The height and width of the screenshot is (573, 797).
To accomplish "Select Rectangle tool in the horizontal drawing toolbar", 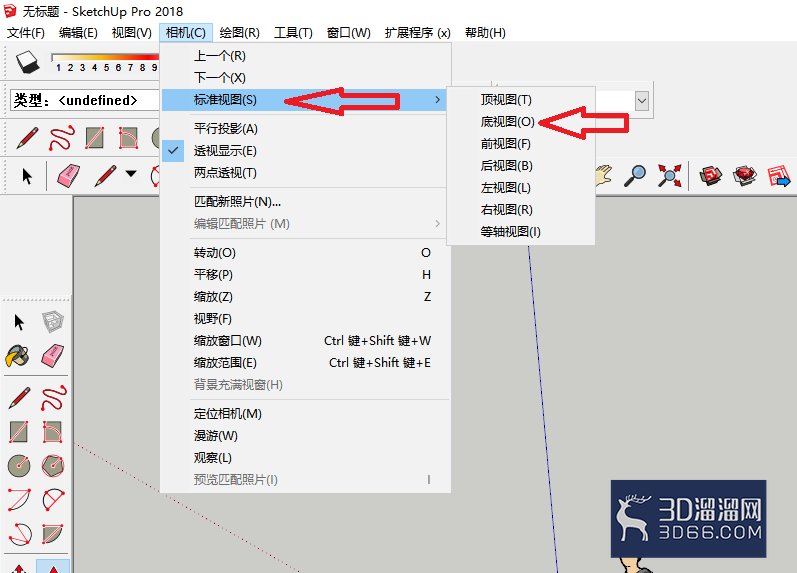I will (x=95, y=137).
